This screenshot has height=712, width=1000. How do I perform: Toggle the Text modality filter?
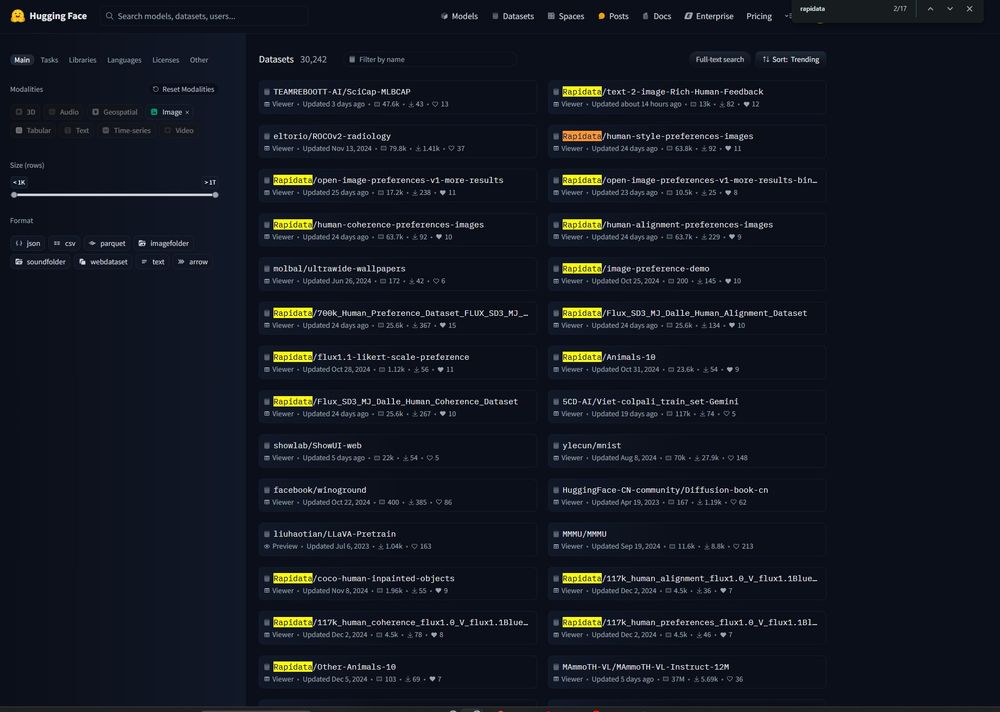click(77, 131)
